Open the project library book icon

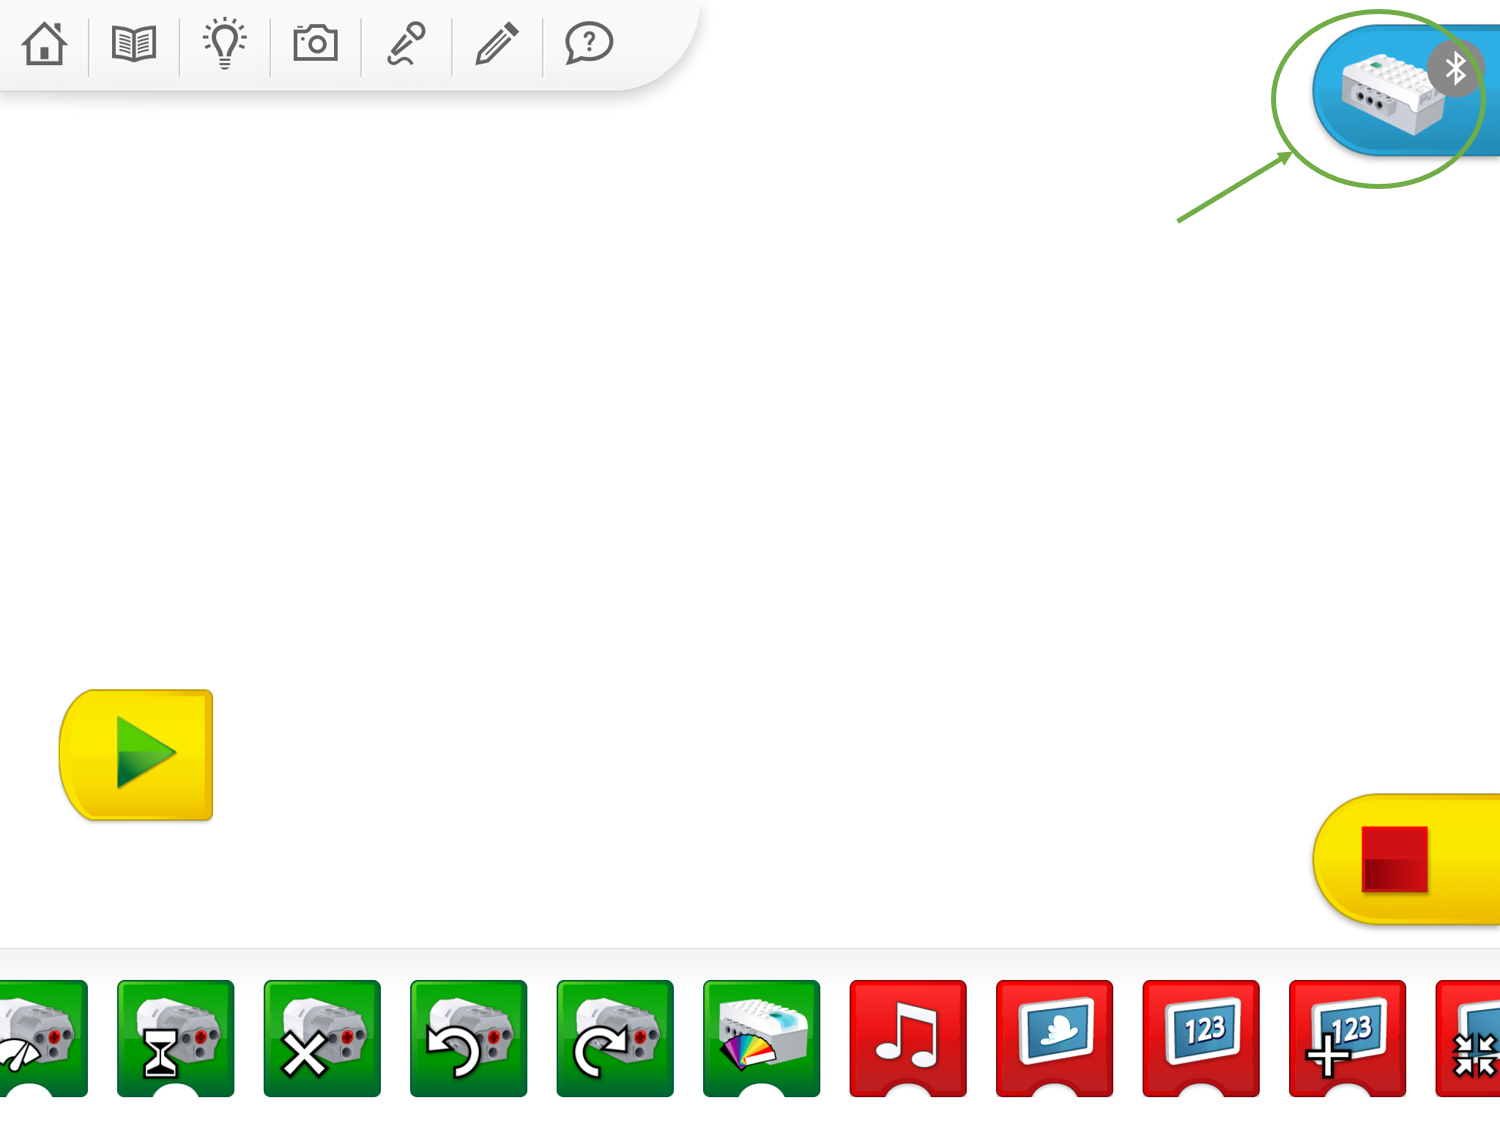[x=134, y=44]
